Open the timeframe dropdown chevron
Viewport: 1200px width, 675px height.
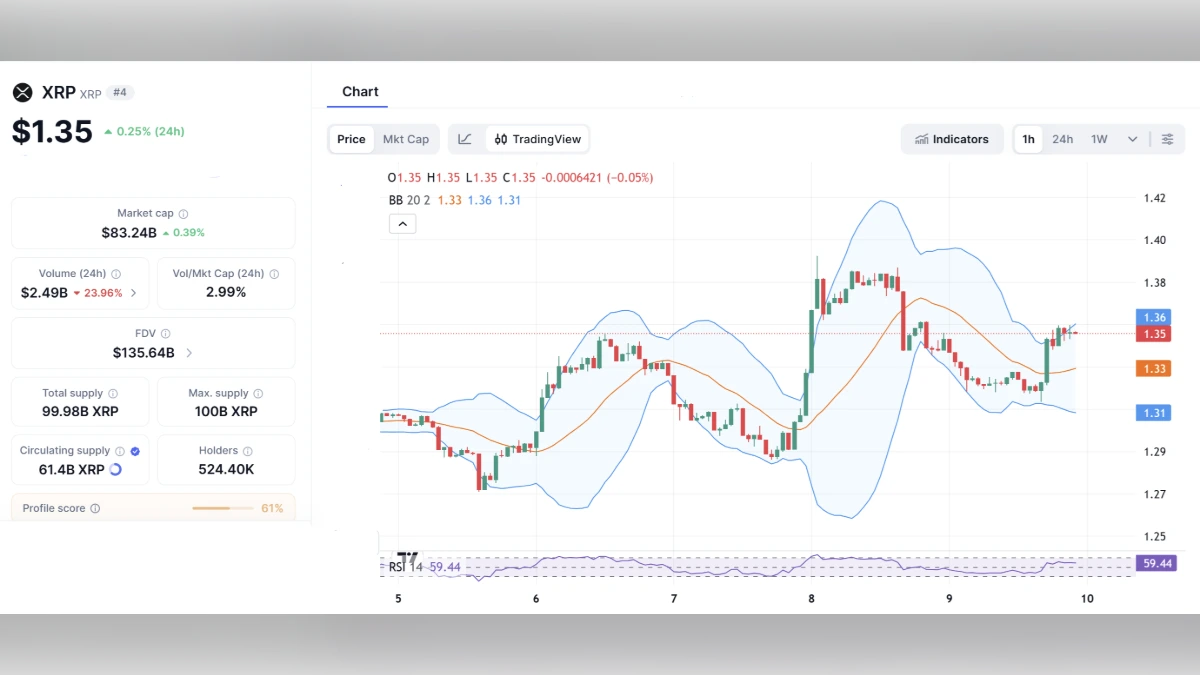click(1133, 139)
